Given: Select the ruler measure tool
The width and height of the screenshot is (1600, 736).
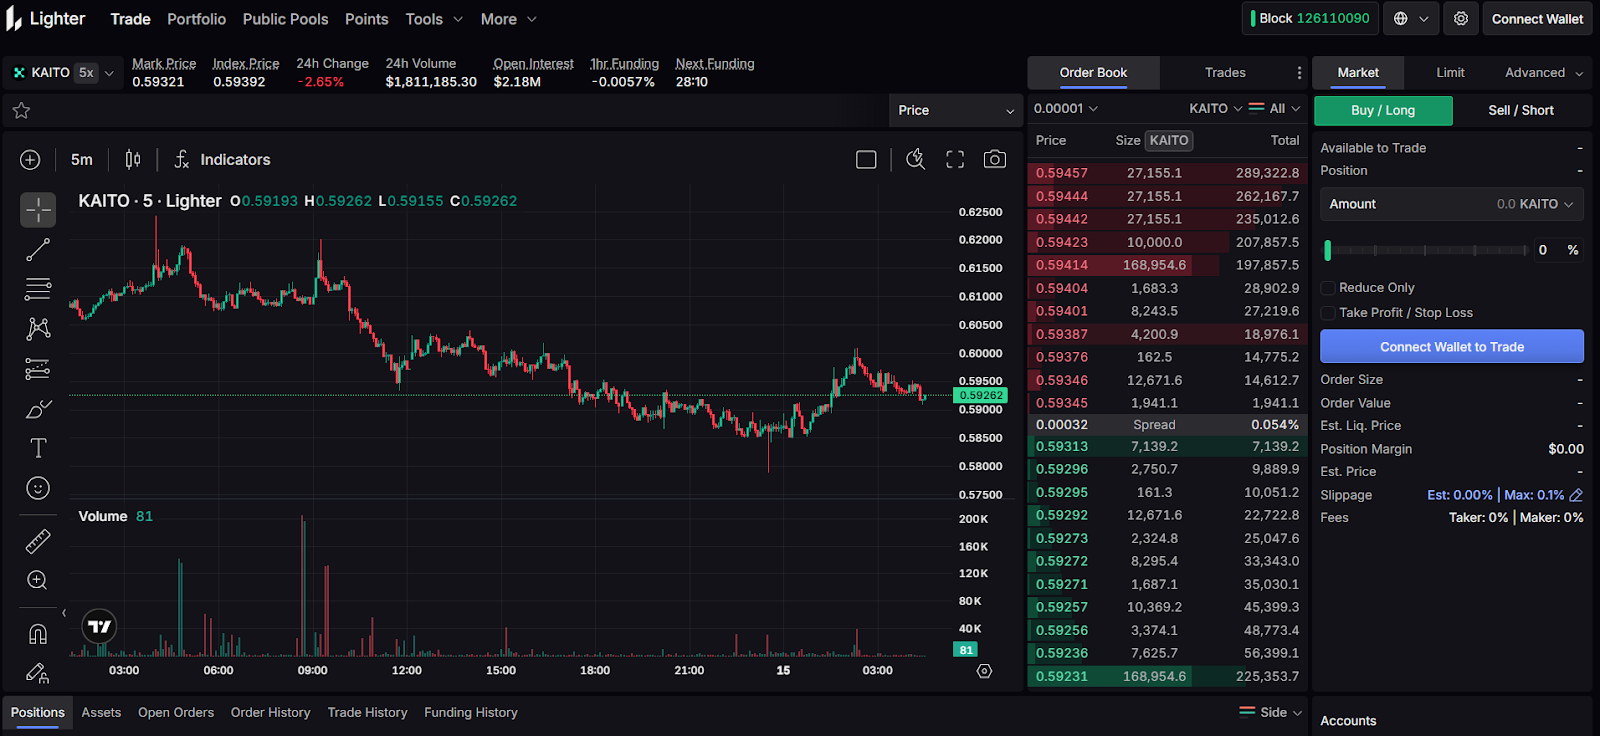Looking at the screenshot, I should pyautogui.click(x=38, y=541).
